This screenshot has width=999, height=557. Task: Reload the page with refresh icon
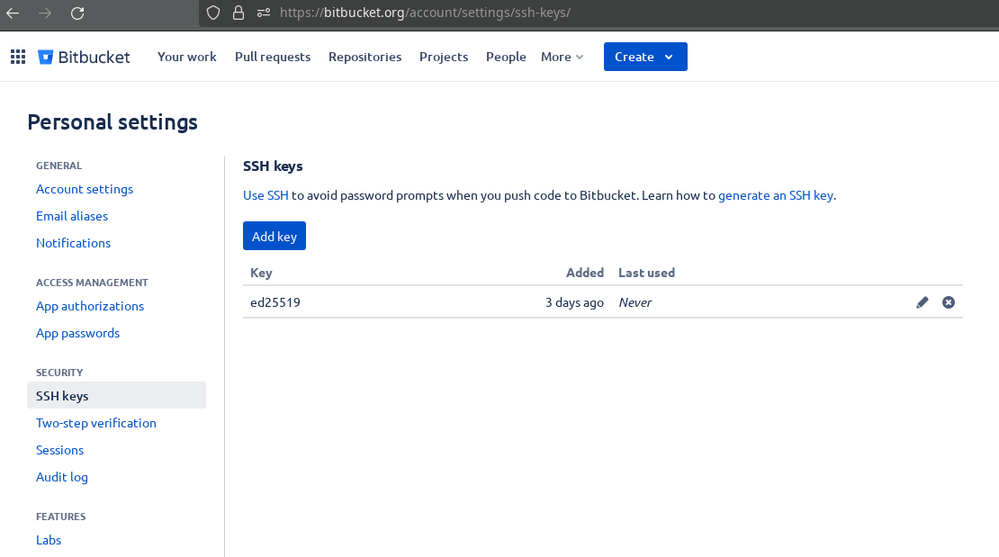coord(77,13)
